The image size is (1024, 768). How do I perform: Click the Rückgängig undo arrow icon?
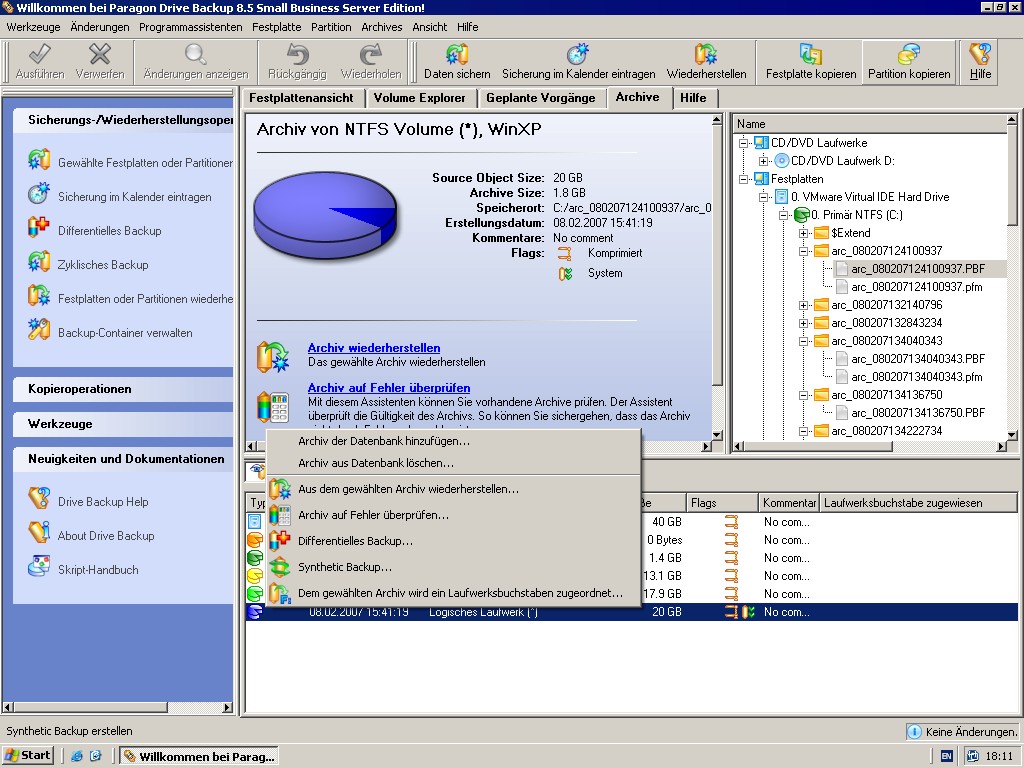[x=297, y=54]
